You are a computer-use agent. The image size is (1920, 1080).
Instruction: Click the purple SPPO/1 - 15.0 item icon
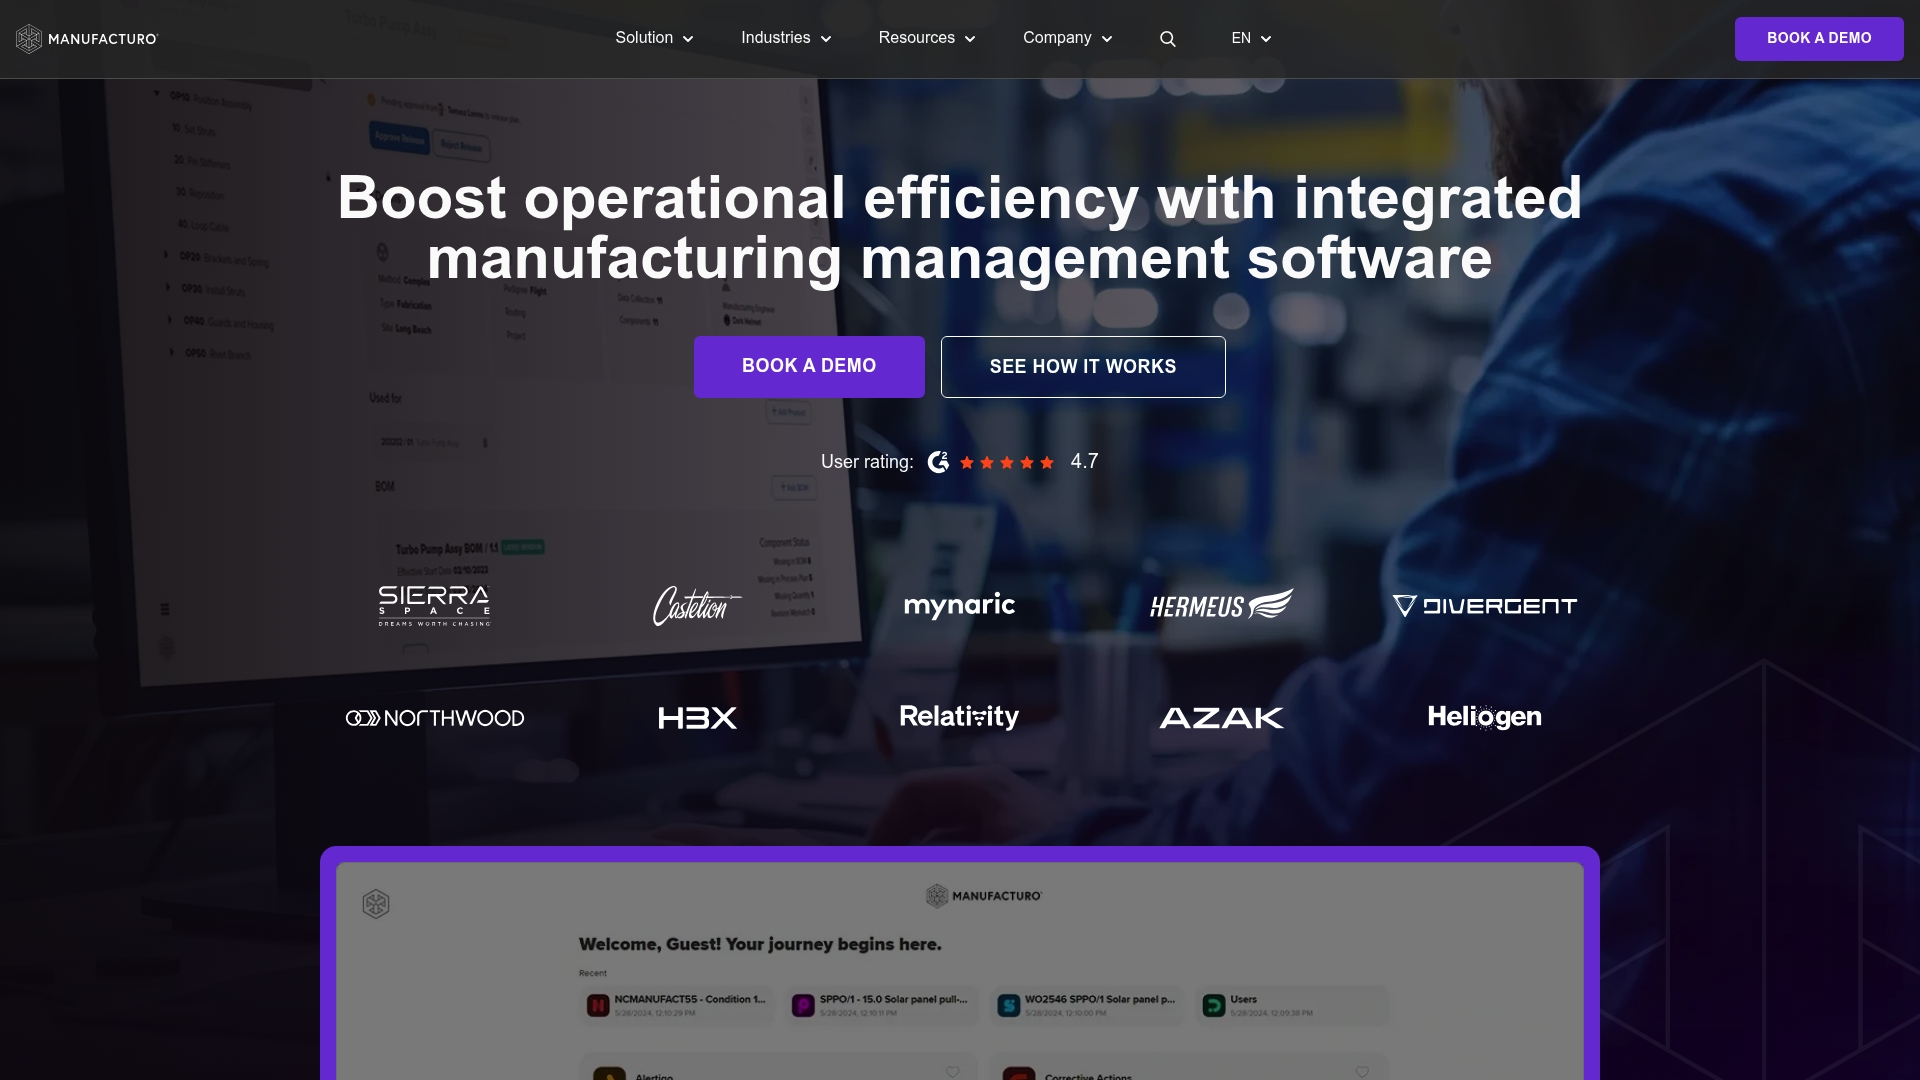(803, 1006)
